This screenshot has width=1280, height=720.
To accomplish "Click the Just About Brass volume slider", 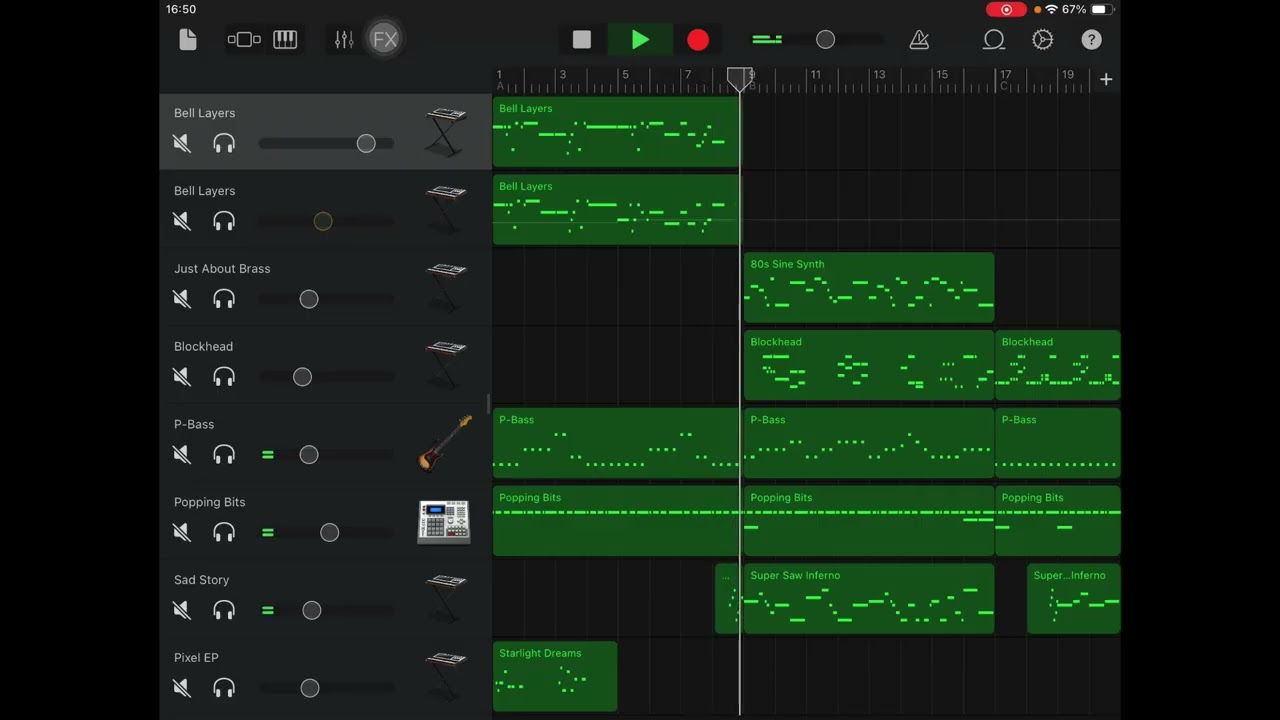I will [309, 299].
